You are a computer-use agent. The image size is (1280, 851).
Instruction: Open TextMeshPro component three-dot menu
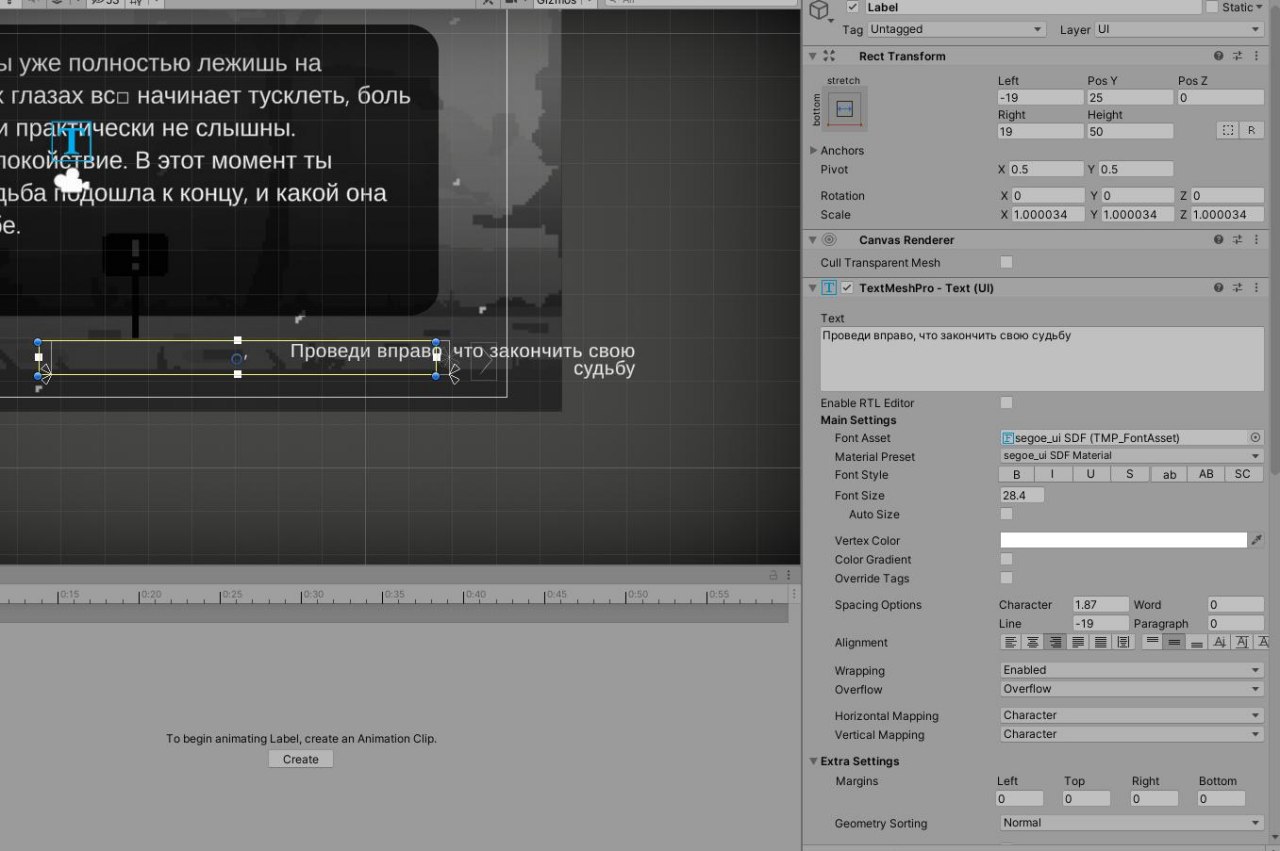[1254, 288]
